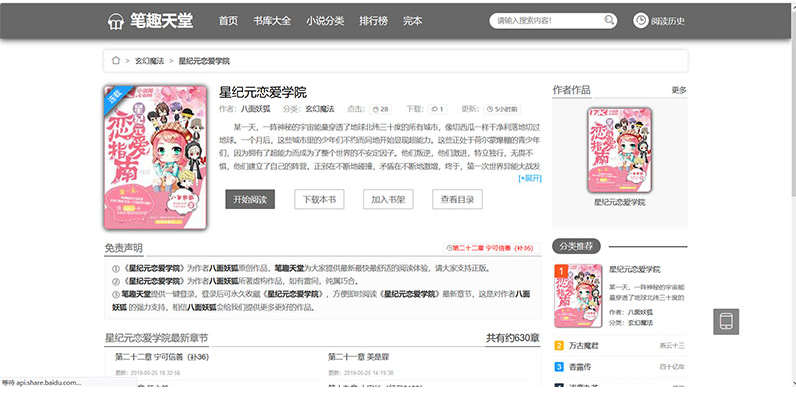Open chapter 第二十二章 宁可信善 (补36) in the chapter list
The width and height of the screenshot is (796, 419).
click(162, 357)
